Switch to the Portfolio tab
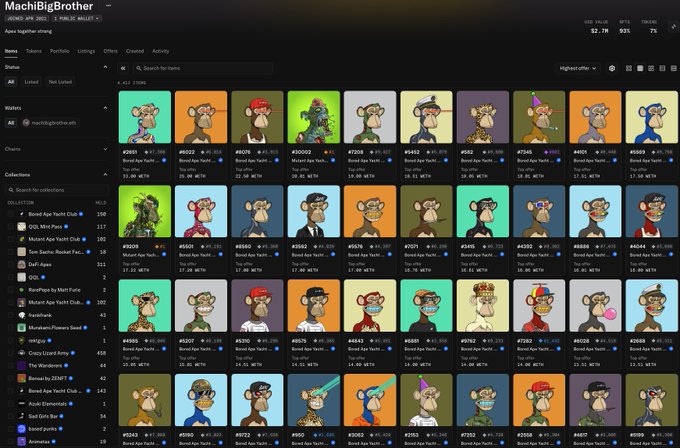 [59, 51]
